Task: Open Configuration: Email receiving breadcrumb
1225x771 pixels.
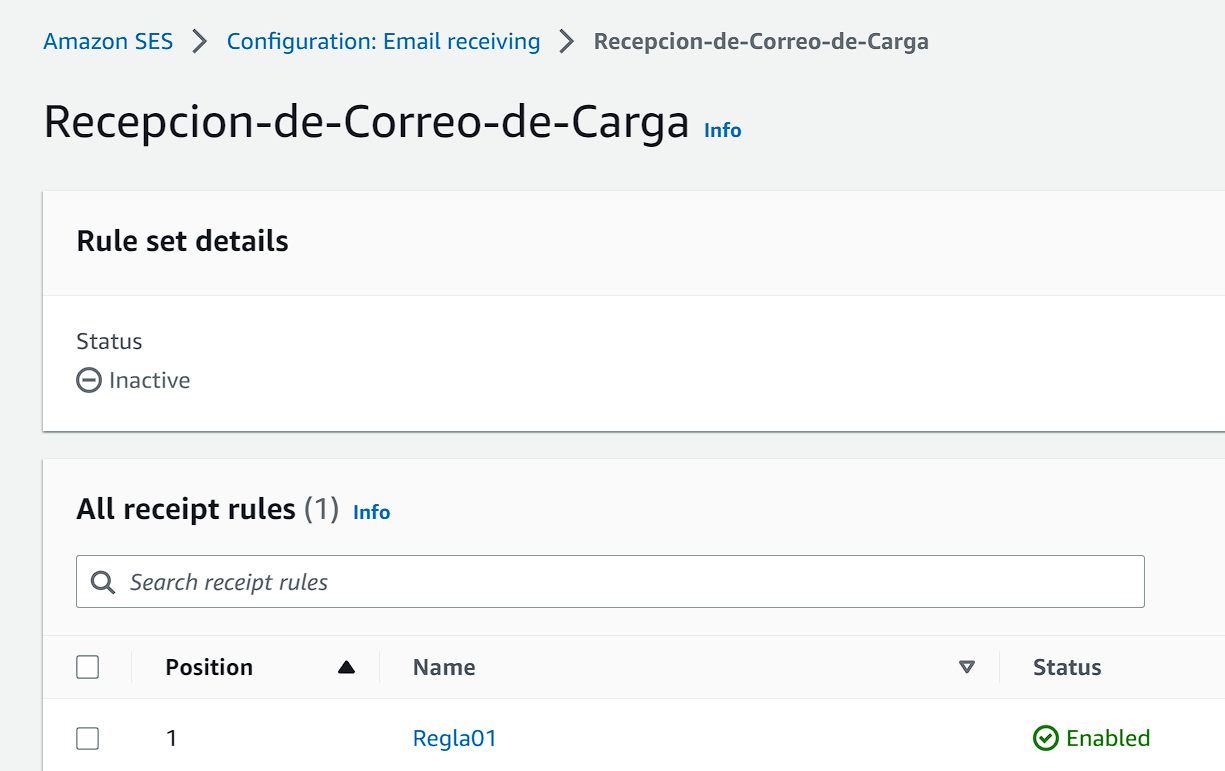Action: pyautogui.click(x=383, y=42)
